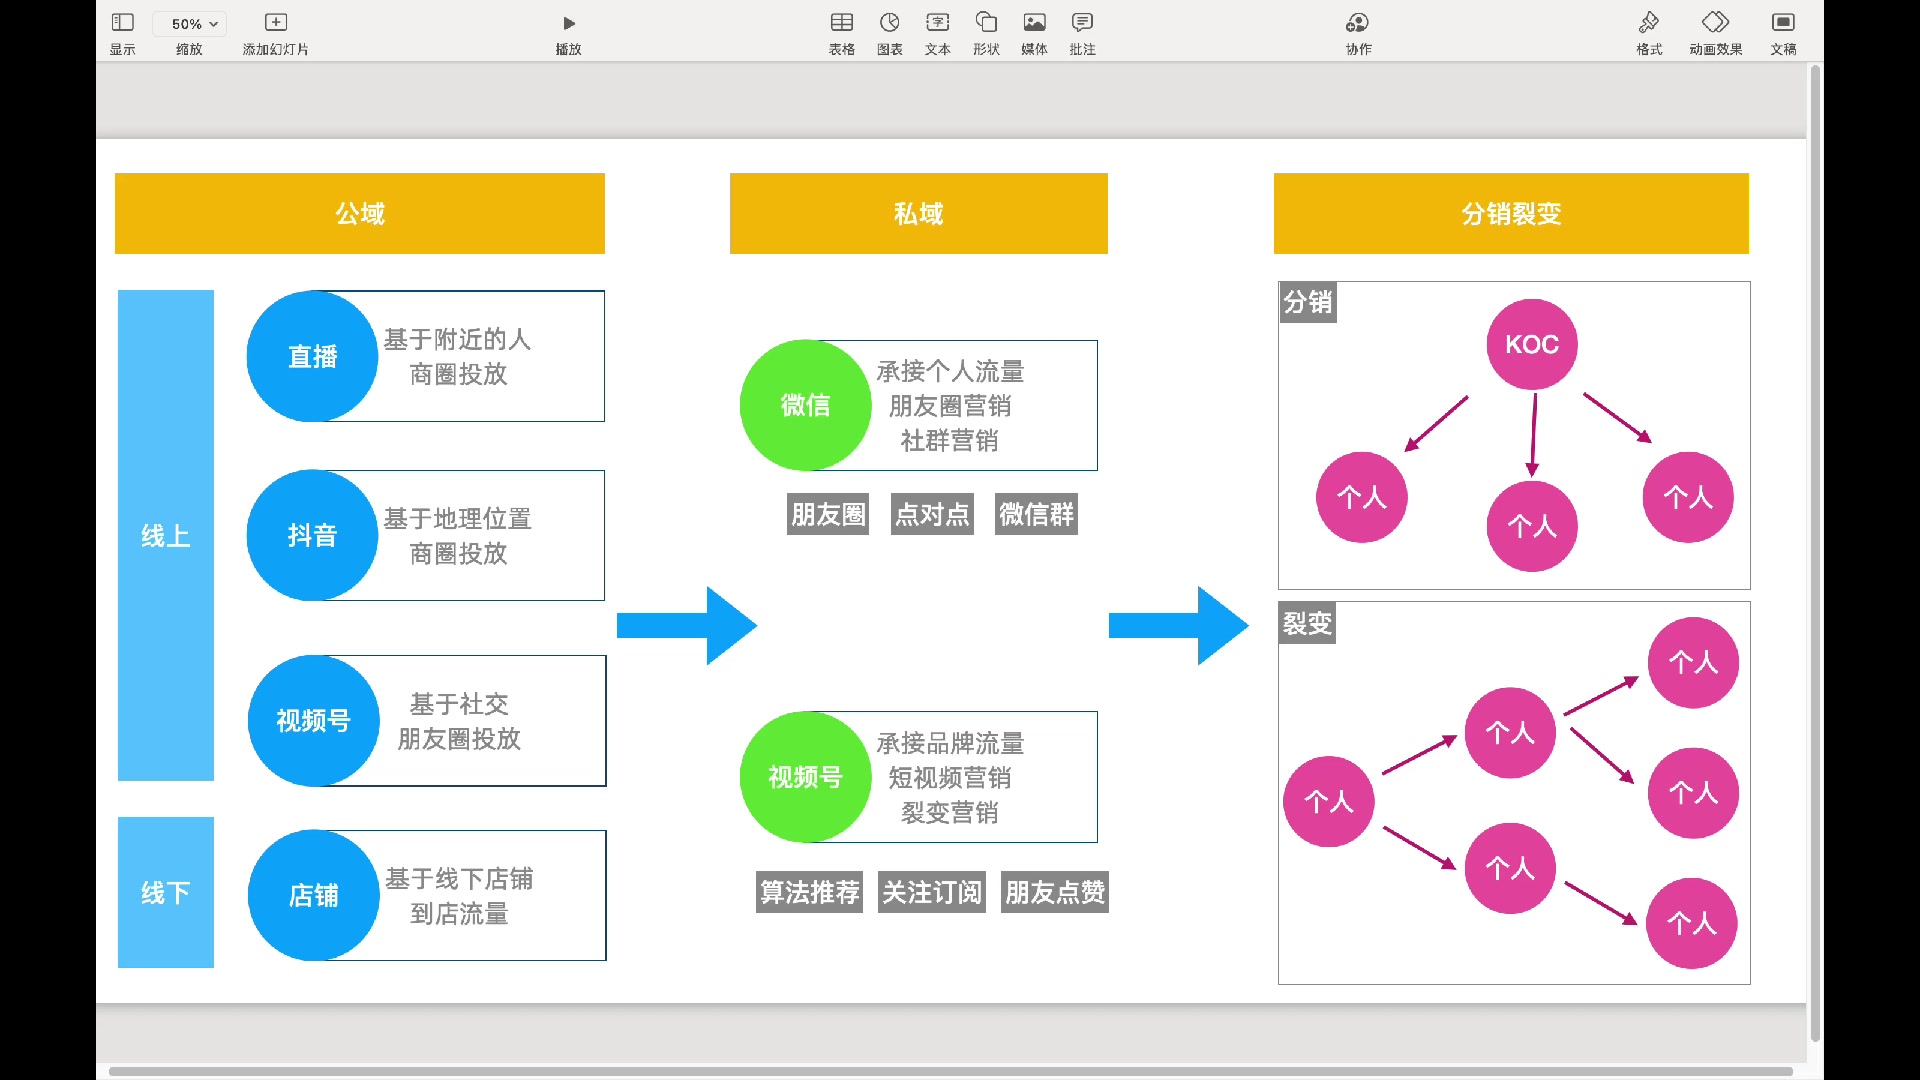Select the 算法推荐 gray label
Viewport: 1920px width, 1080px height.
(x=809, y=892)
